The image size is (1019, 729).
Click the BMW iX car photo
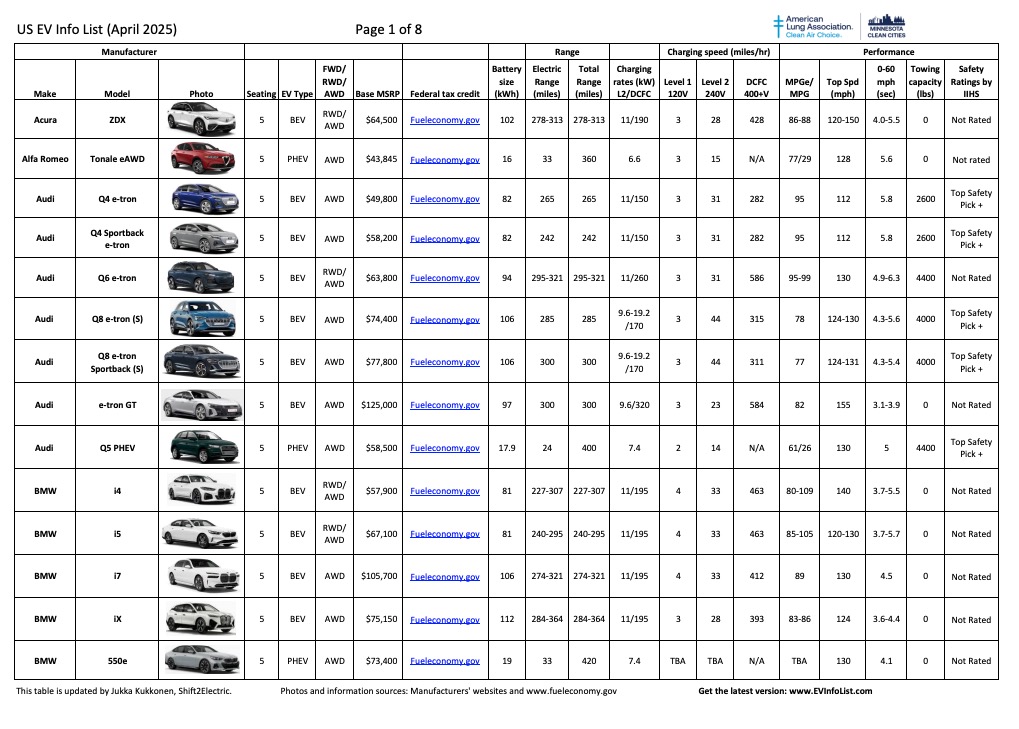(x=200, y=618)
